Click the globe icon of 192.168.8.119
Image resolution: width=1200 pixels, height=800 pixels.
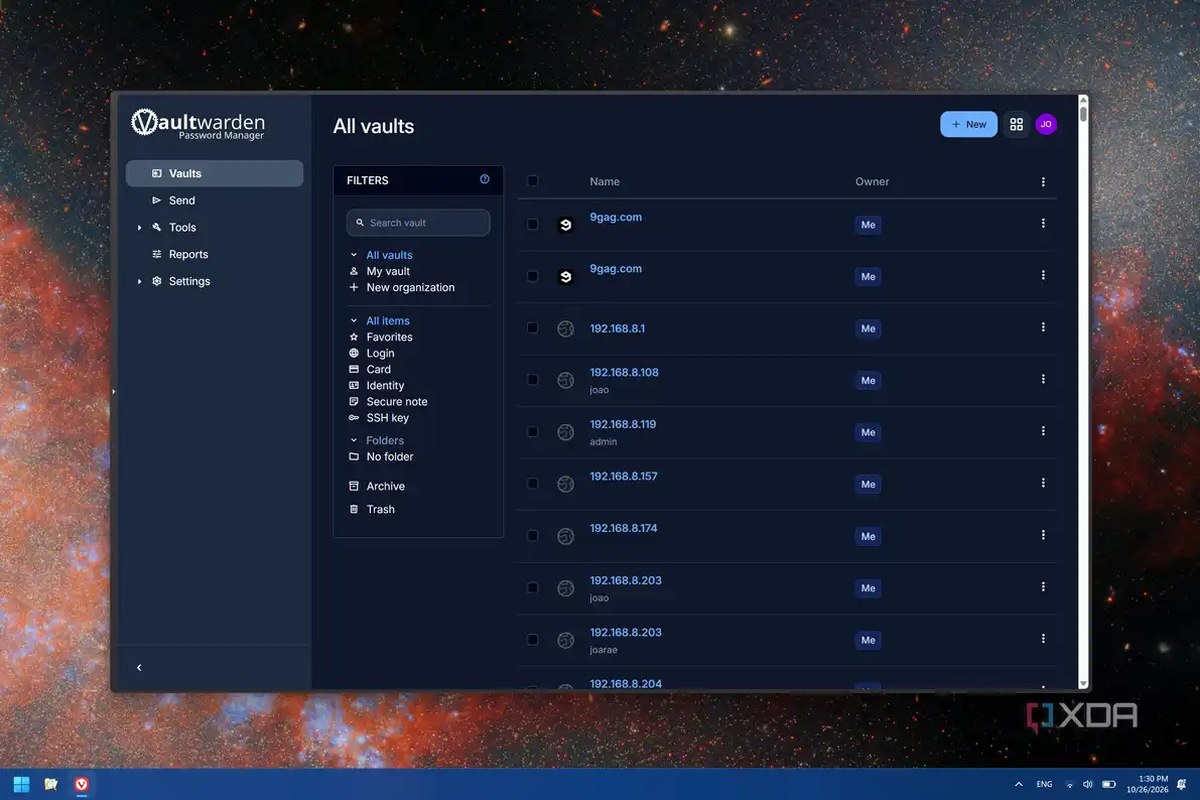click(565, 432)
